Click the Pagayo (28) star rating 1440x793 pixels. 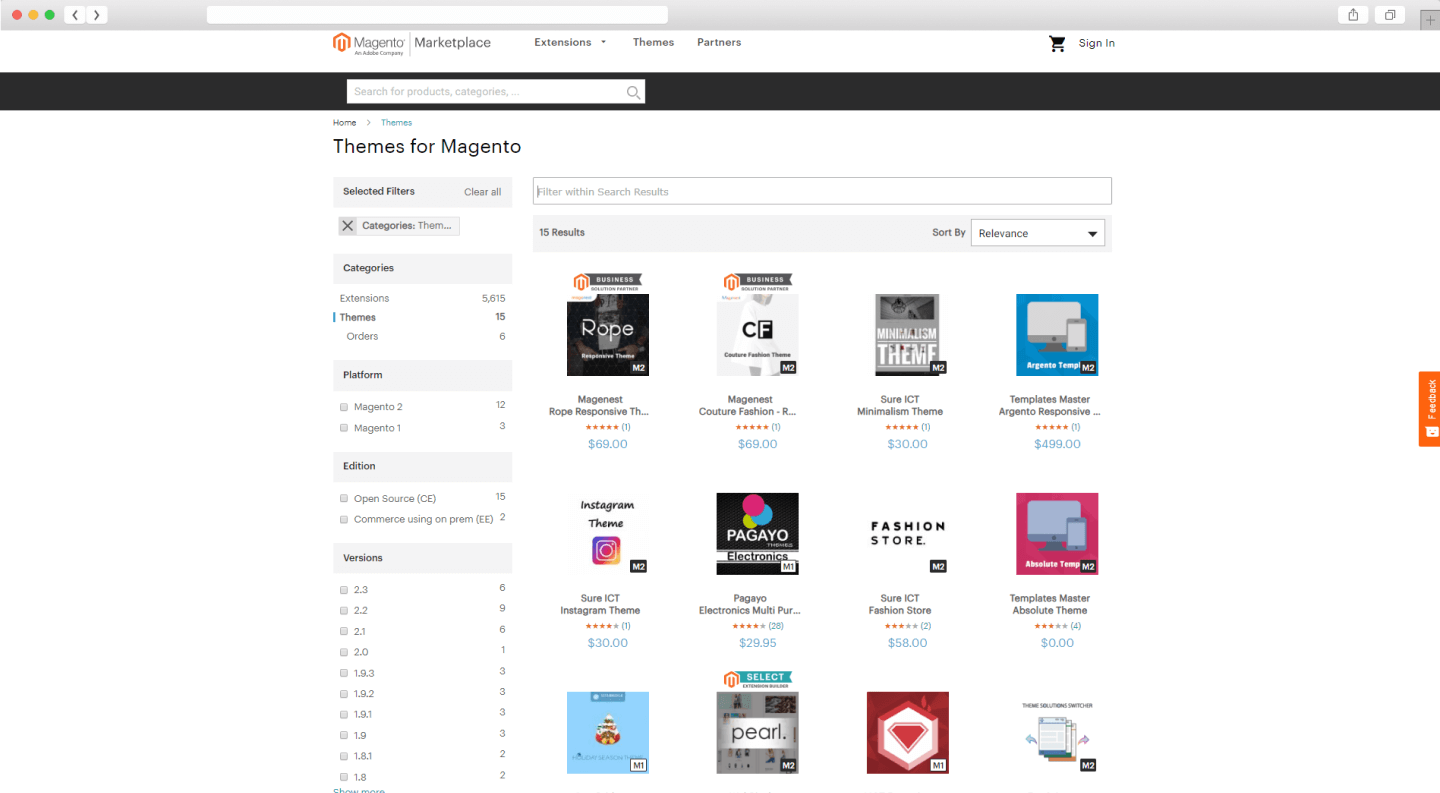point(757,626)
